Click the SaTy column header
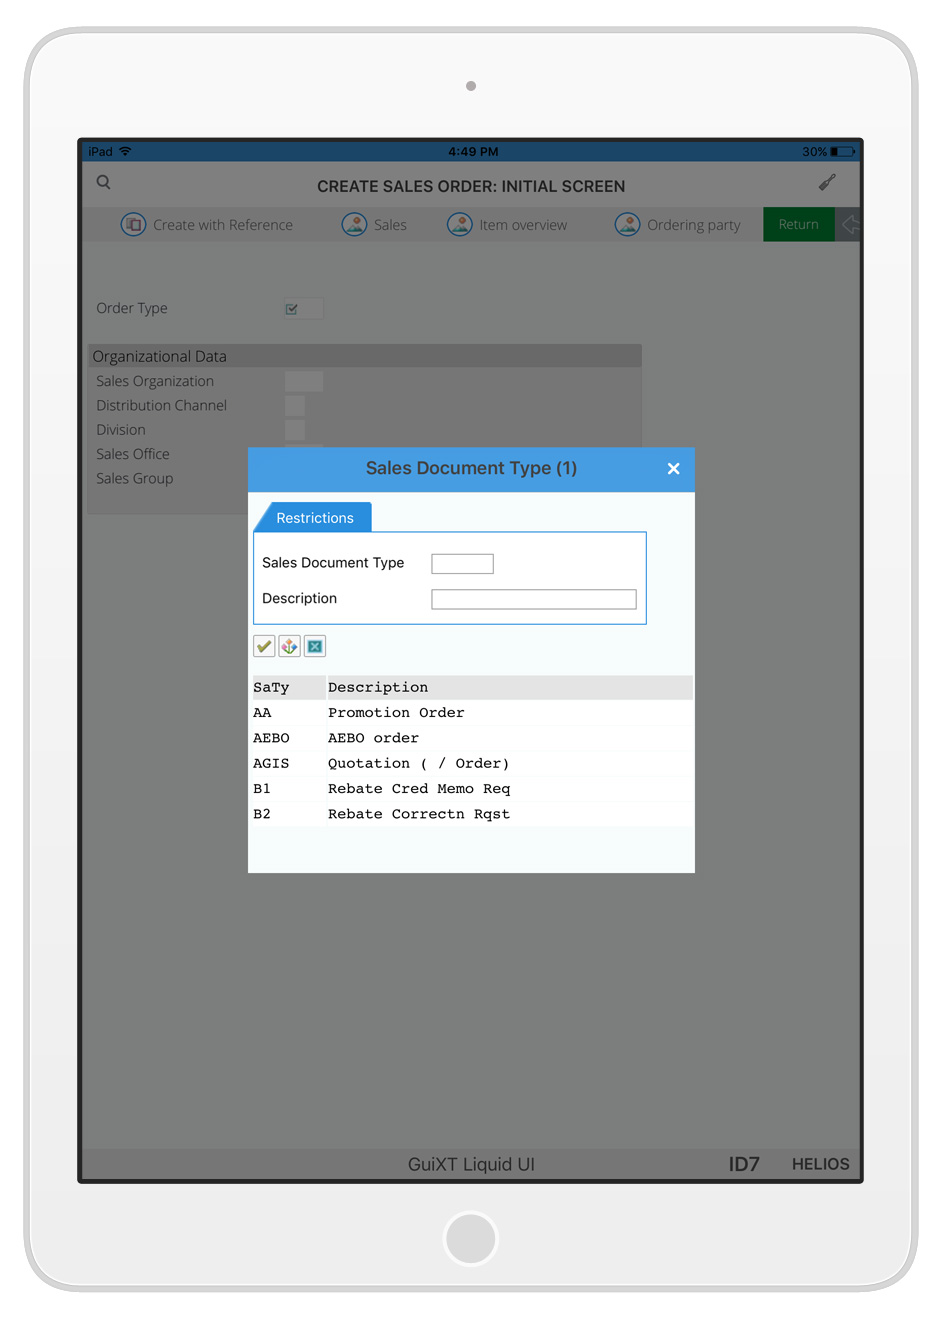 [x=272, y=688]
